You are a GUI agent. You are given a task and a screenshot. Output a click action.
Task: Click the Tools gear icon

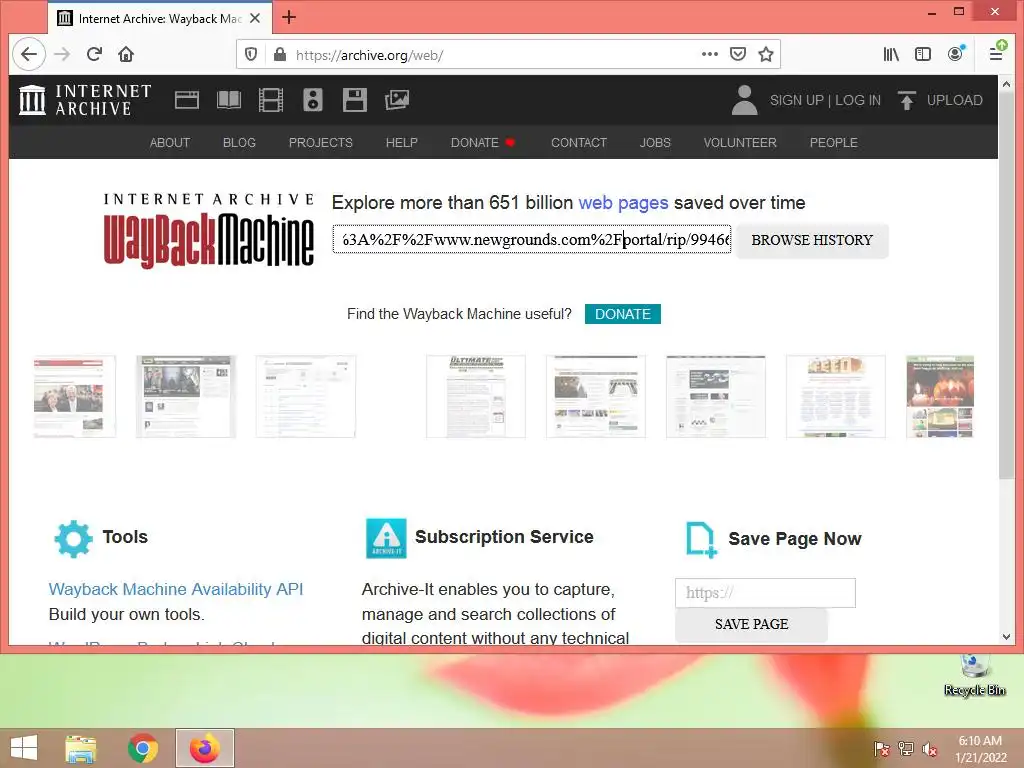73,539
